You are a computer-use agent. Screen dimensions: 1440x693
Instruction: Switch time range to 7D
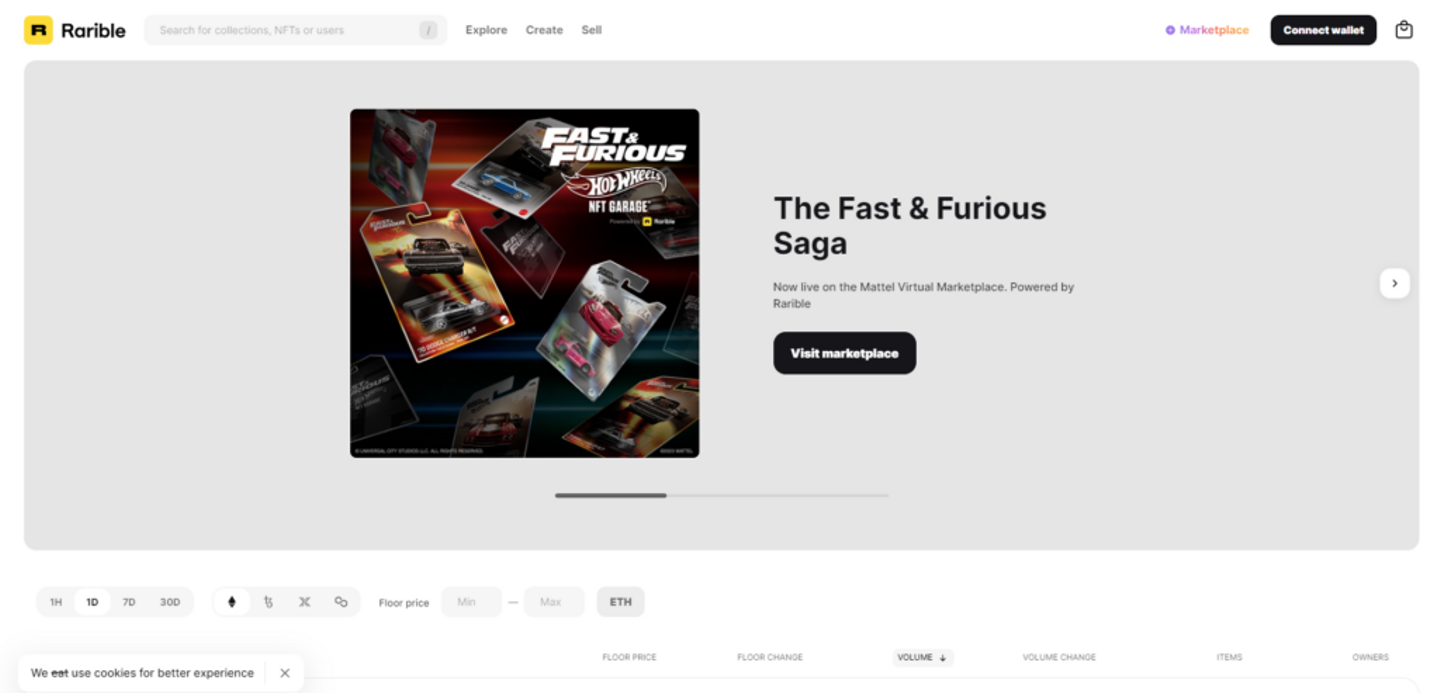point(129,602)
